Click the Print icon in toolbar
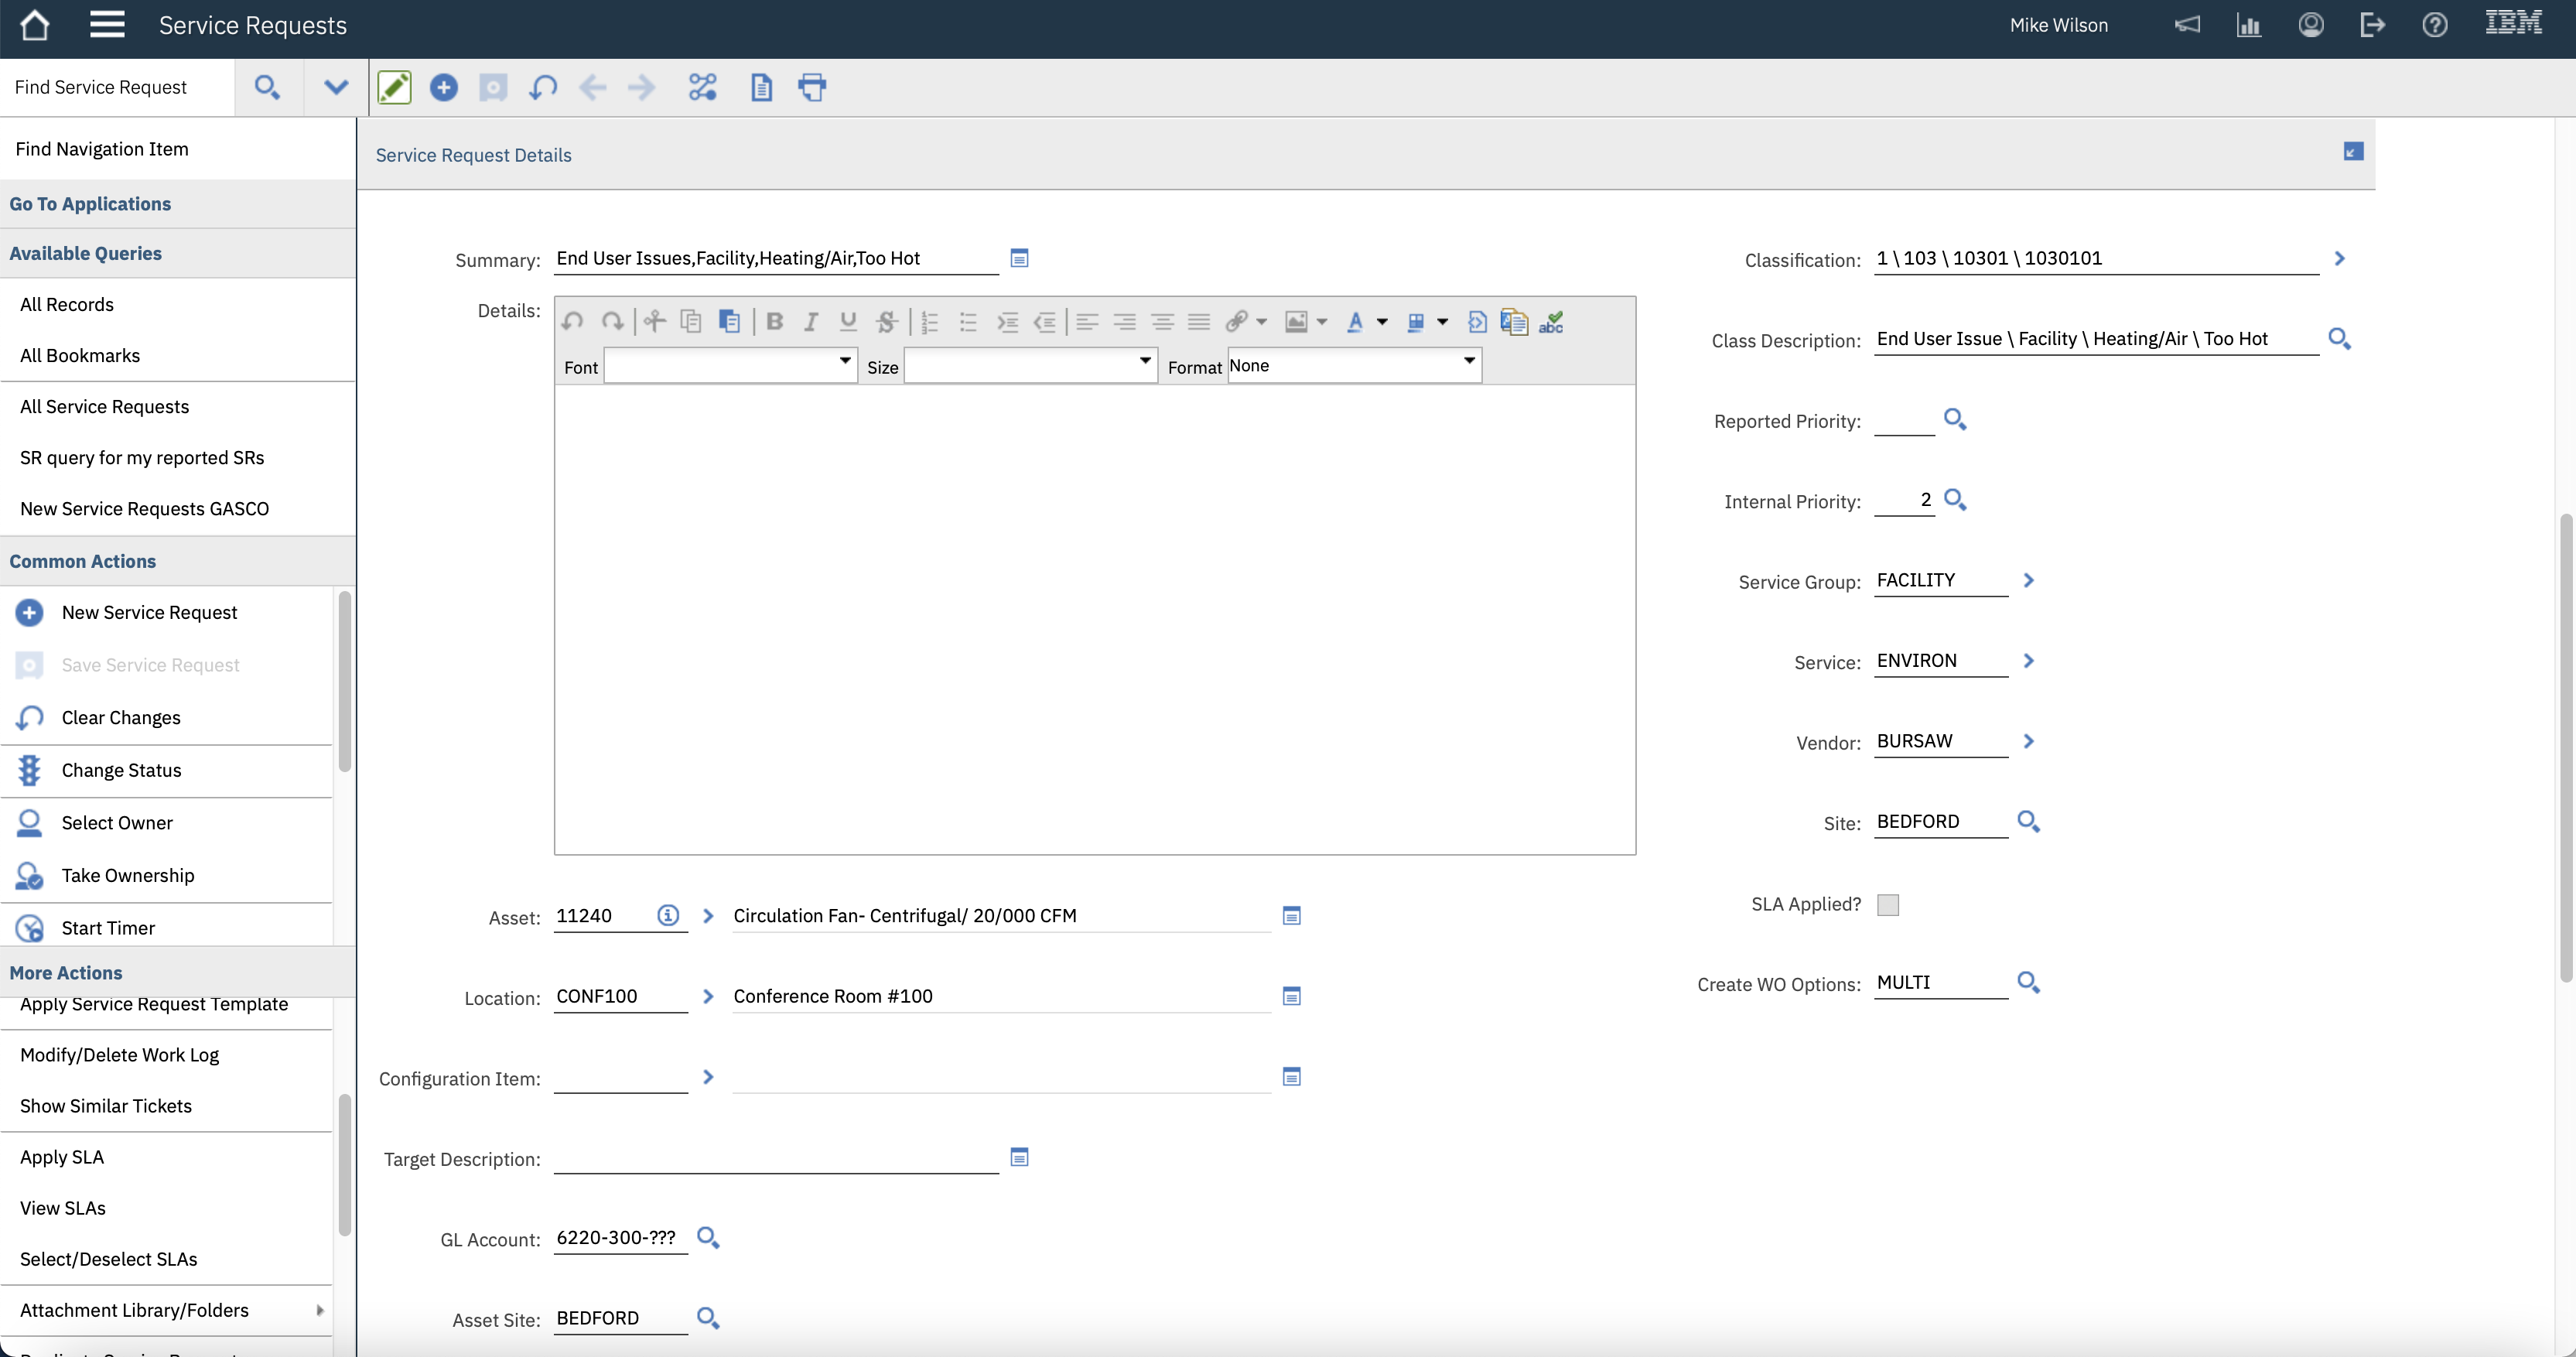This screenshot has height=1357, width=2576. (x=812, y=87)
